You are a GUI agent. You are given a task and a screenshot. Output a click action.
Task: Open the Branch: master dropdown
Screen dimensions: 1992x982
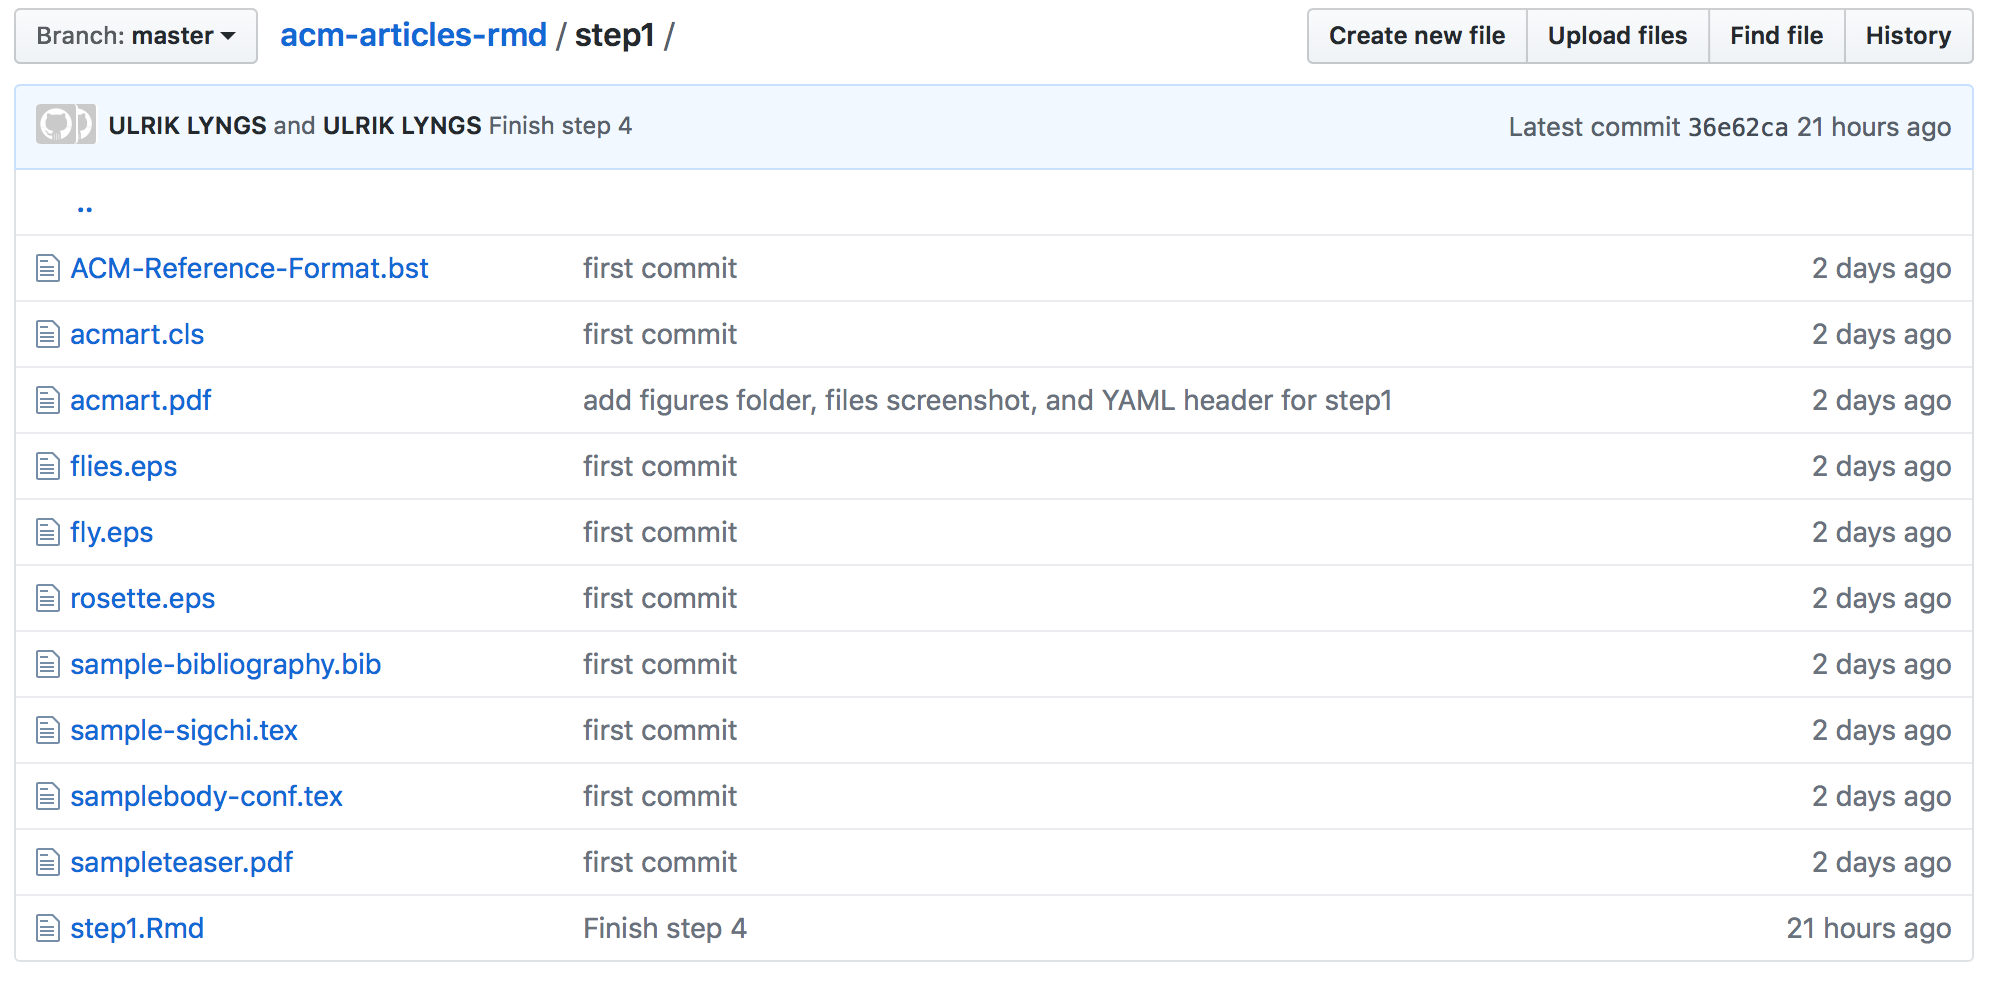[x=136, y=36]
